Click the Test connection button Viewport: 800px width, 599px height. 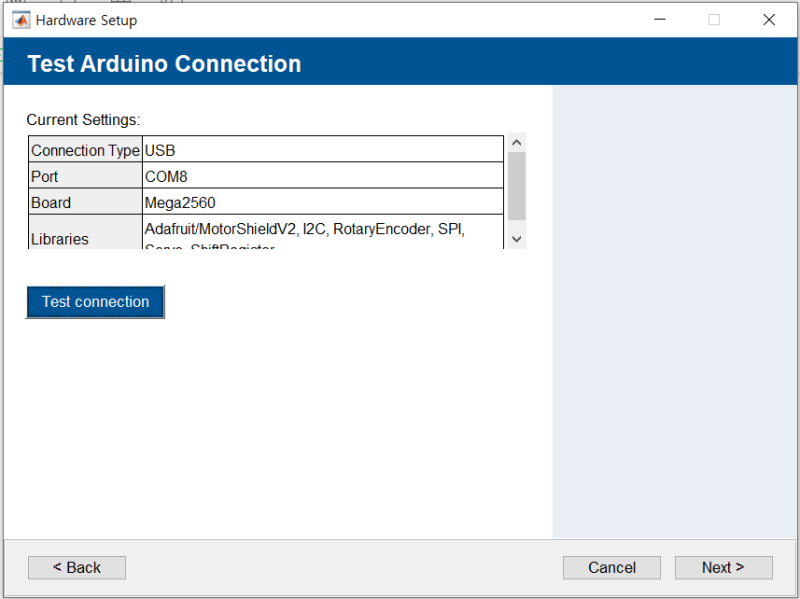95,302
